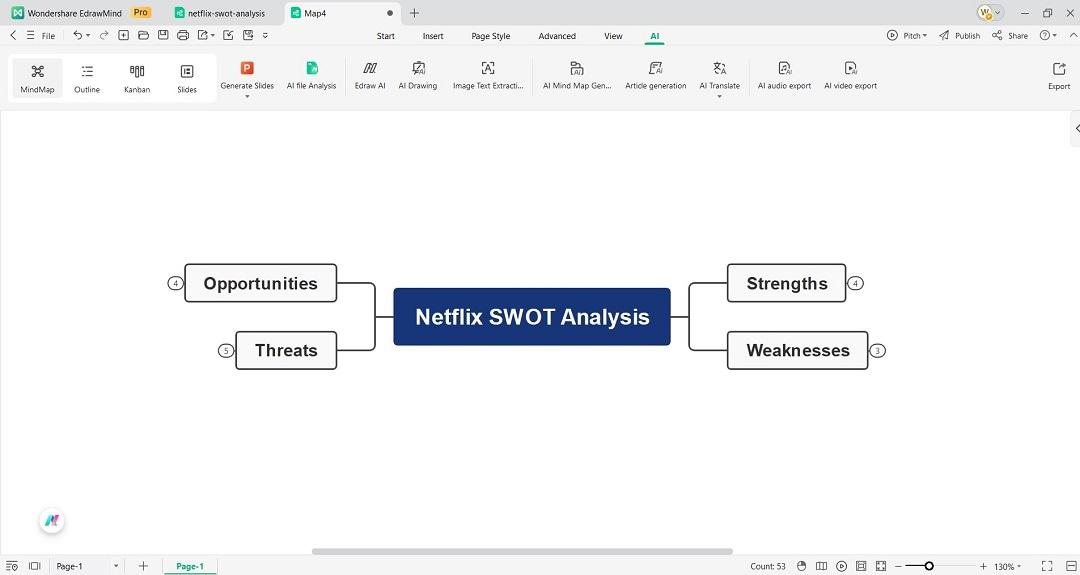This screenshot has width=1080, height=575.
Task: Click floating Edraw AI assistant bubble
Action: (x=52, y=521)
